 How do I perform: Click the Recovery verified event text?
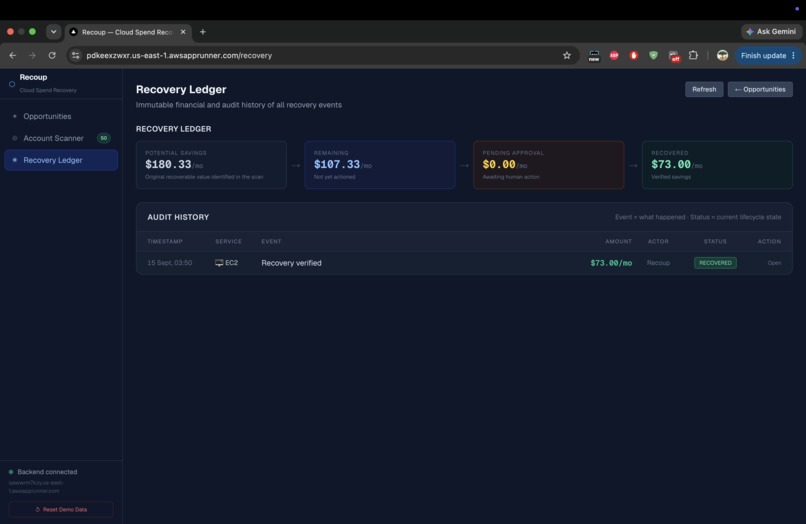291,263
